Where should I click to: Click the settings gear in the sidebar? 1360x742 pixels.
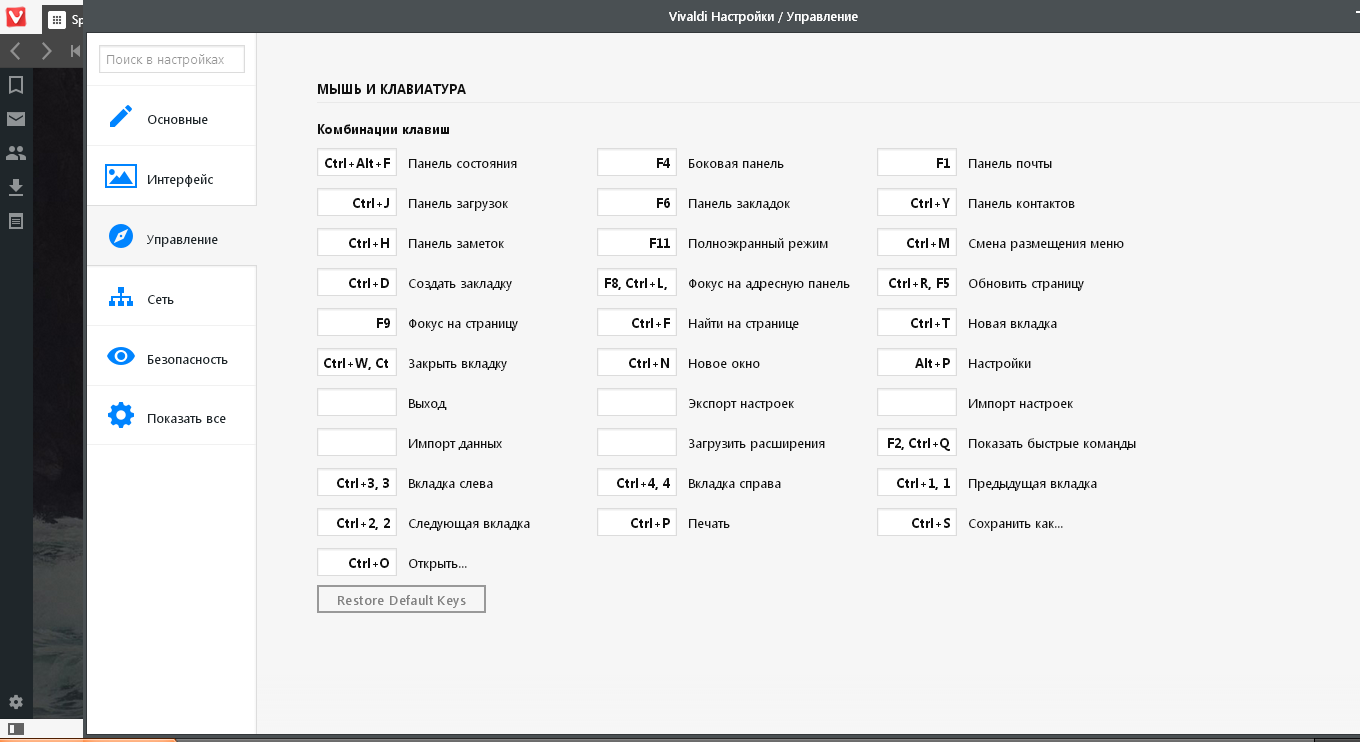point(16,702)
